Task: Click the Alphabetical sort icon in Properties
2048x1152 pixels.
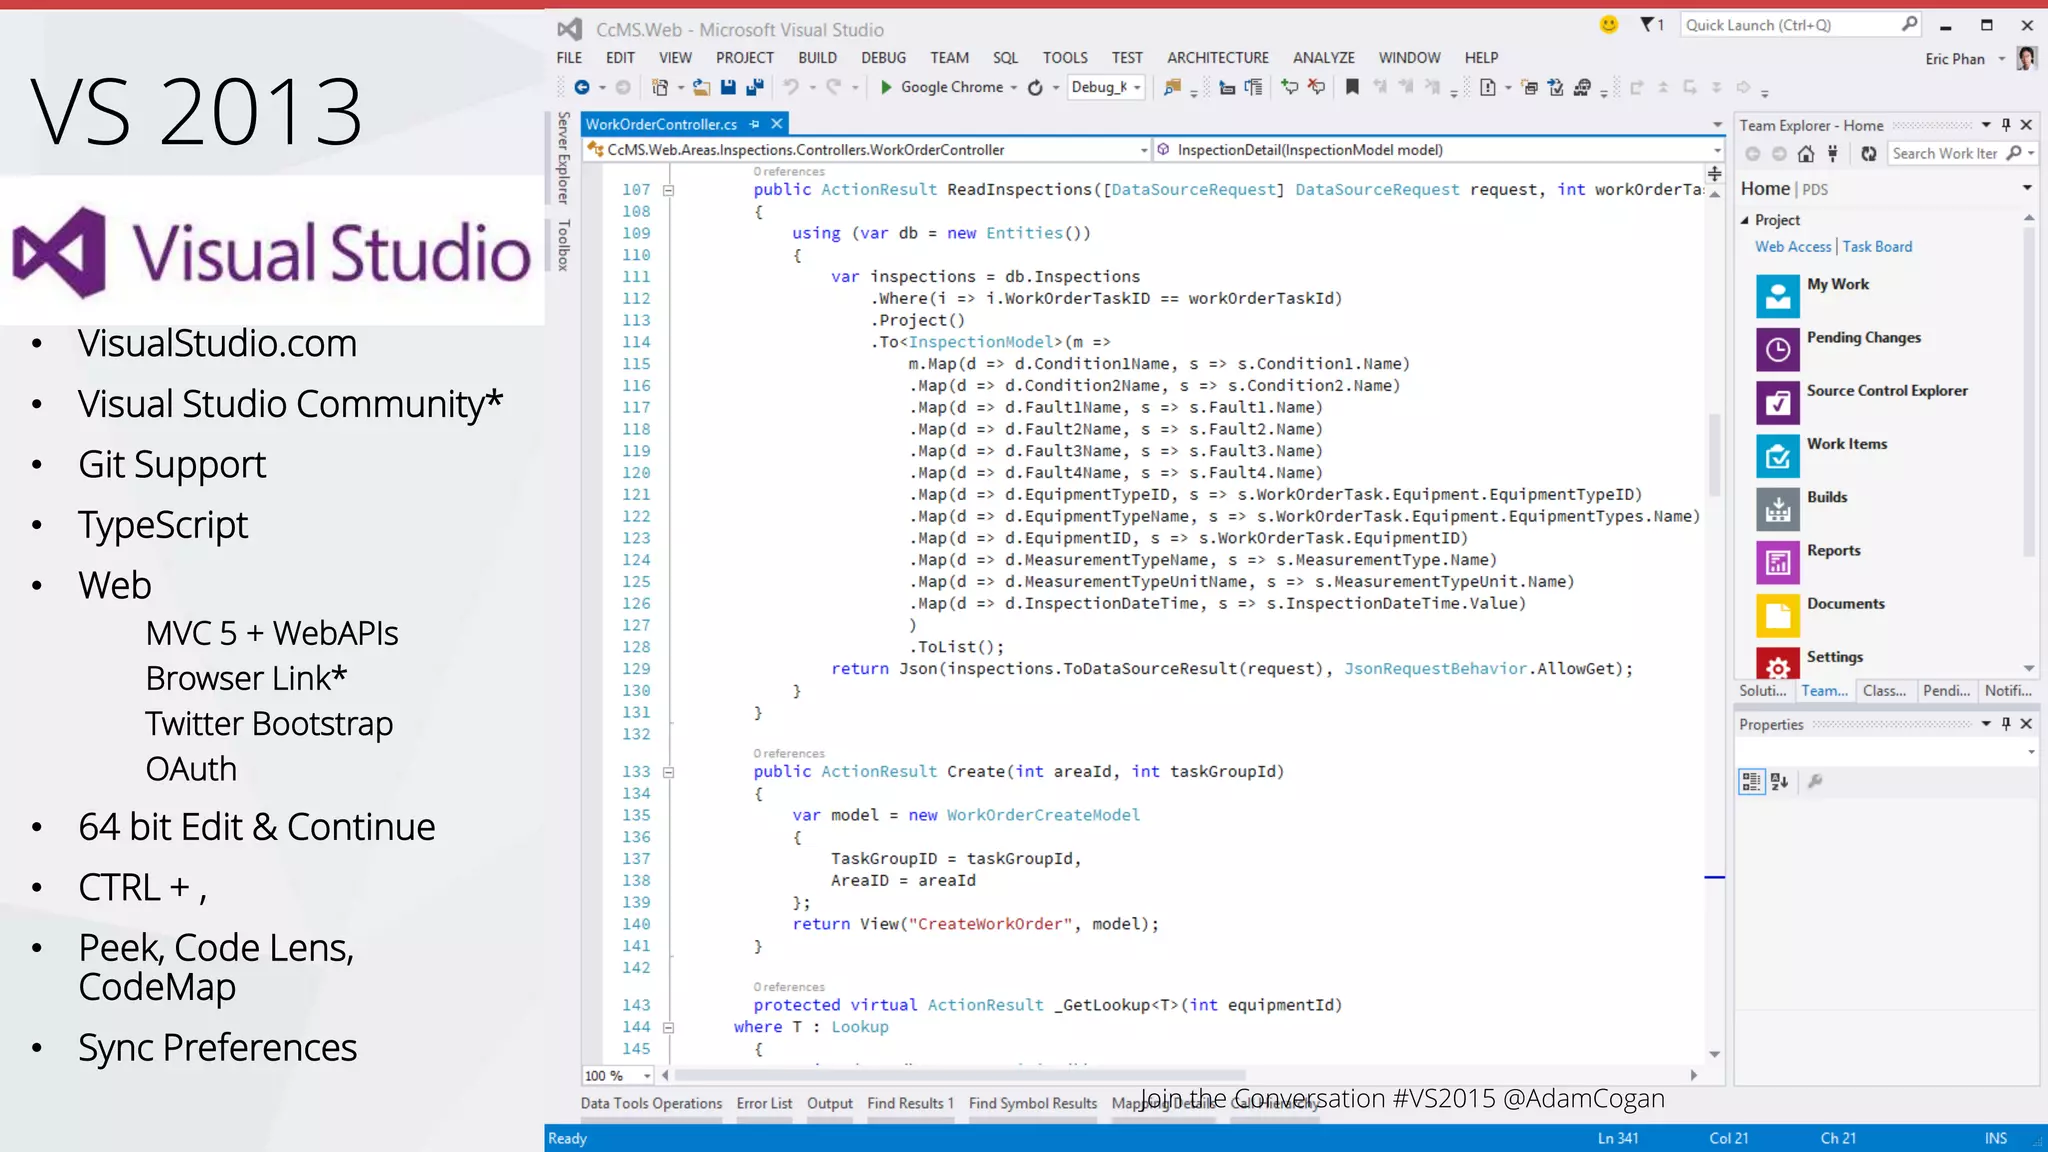Action: [1779, 781]
